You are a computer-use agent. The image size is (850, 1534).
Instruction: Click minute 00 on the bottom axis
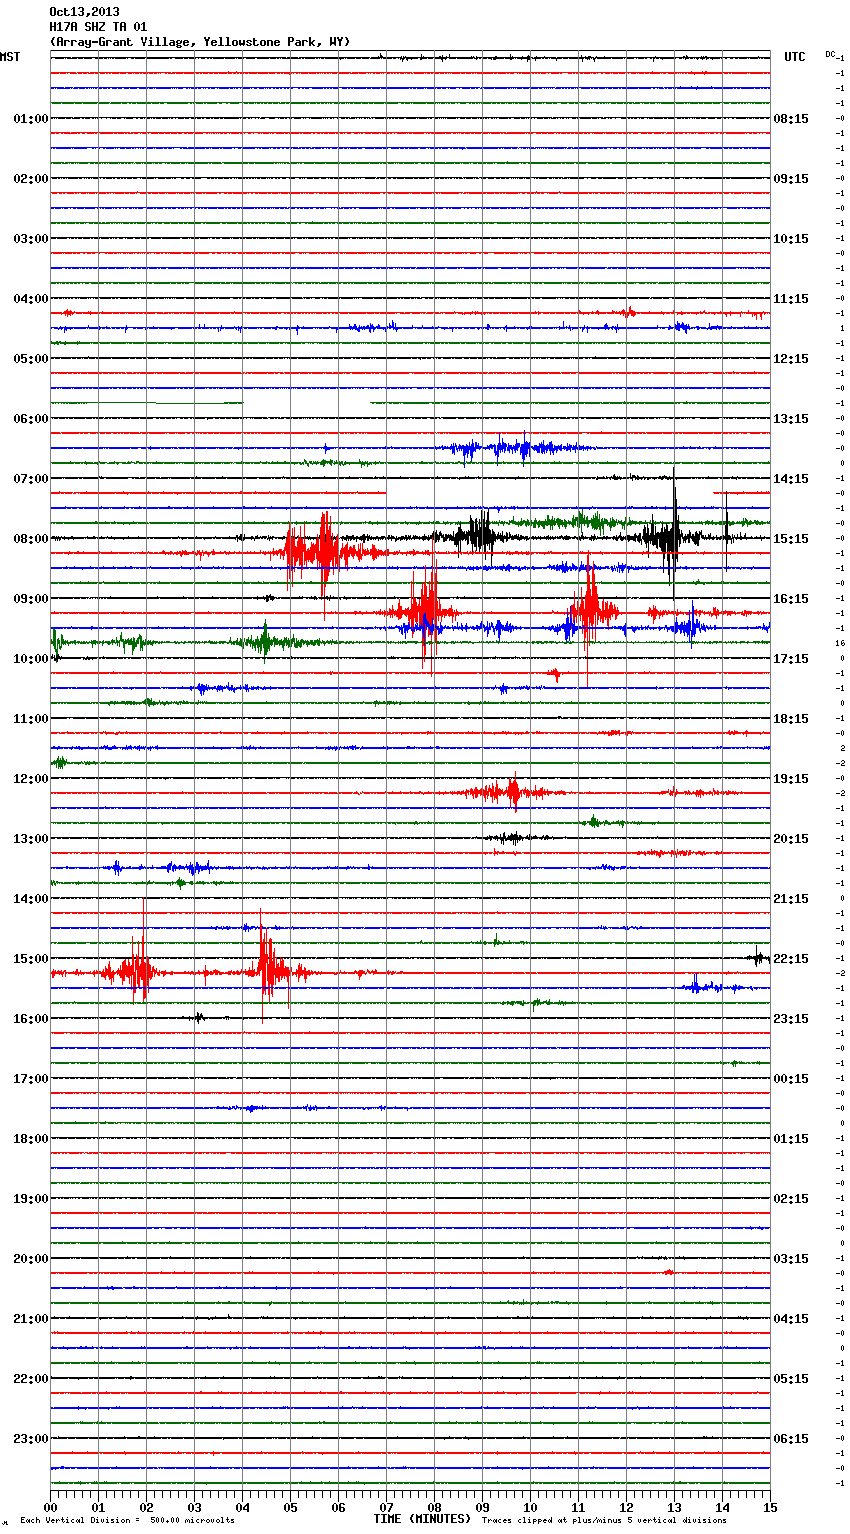coord(50,1507)
